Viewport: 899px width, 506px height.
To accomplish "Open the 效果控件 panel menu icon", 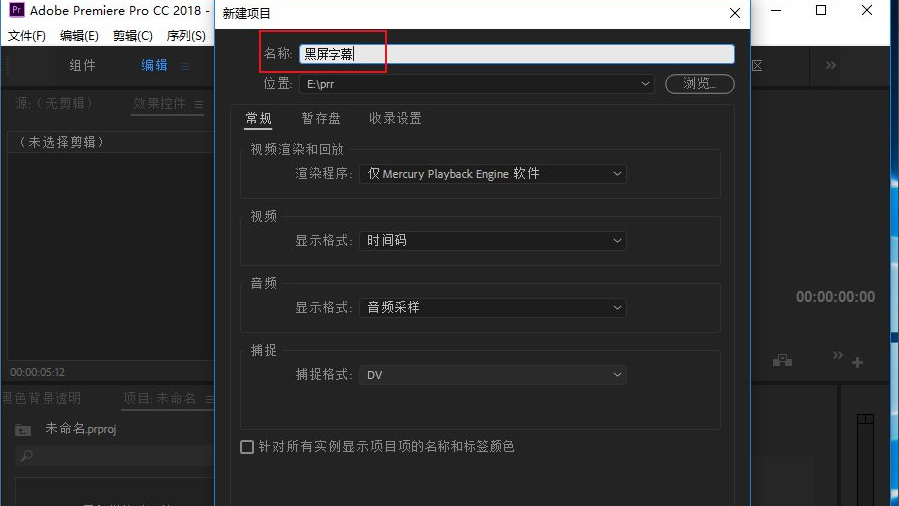I will click(199, 104).
